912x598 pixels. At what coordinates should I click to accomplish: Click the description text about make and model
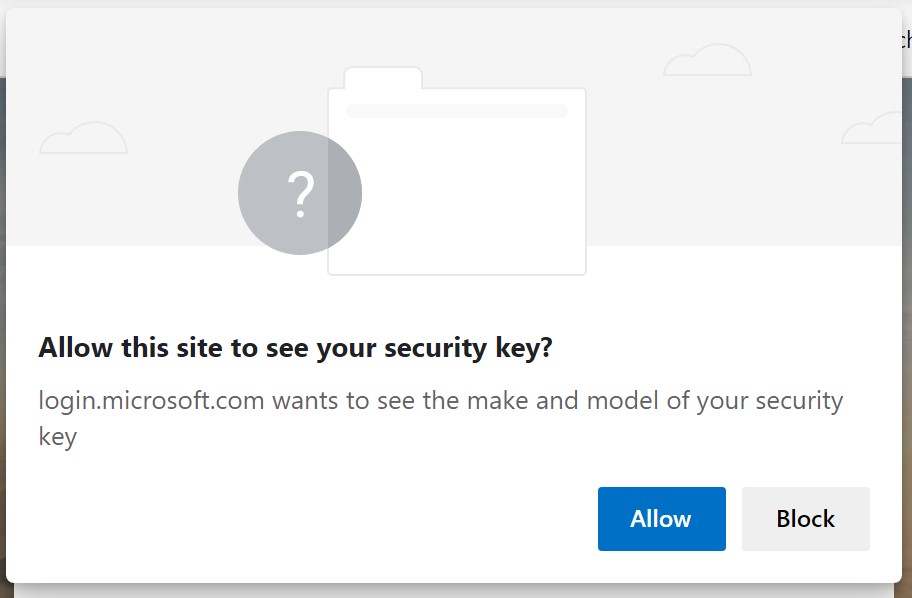pyautogui.click(x=440, y=400)
